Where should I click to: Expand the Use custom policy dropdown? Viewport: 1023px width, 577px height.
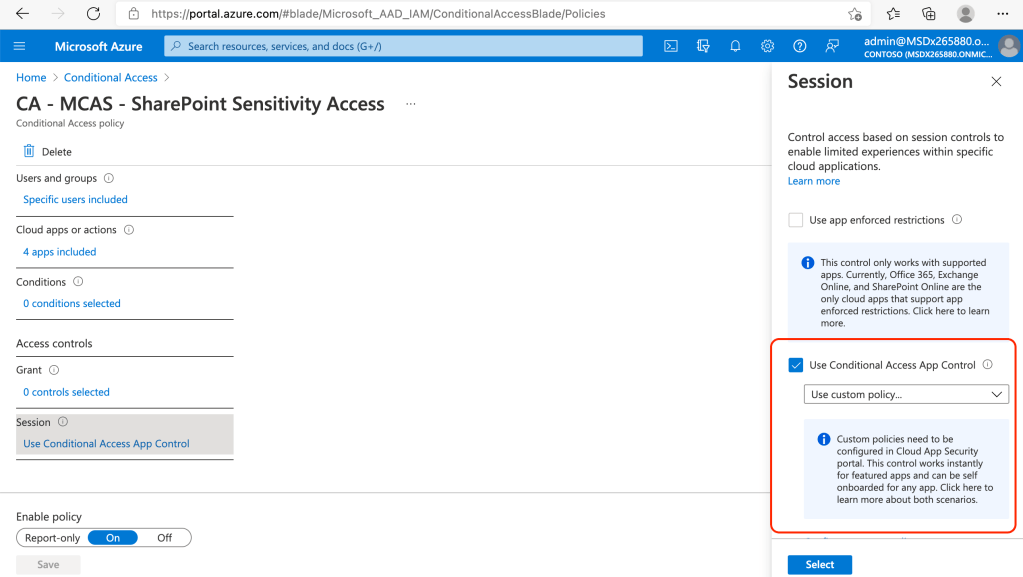906,395
